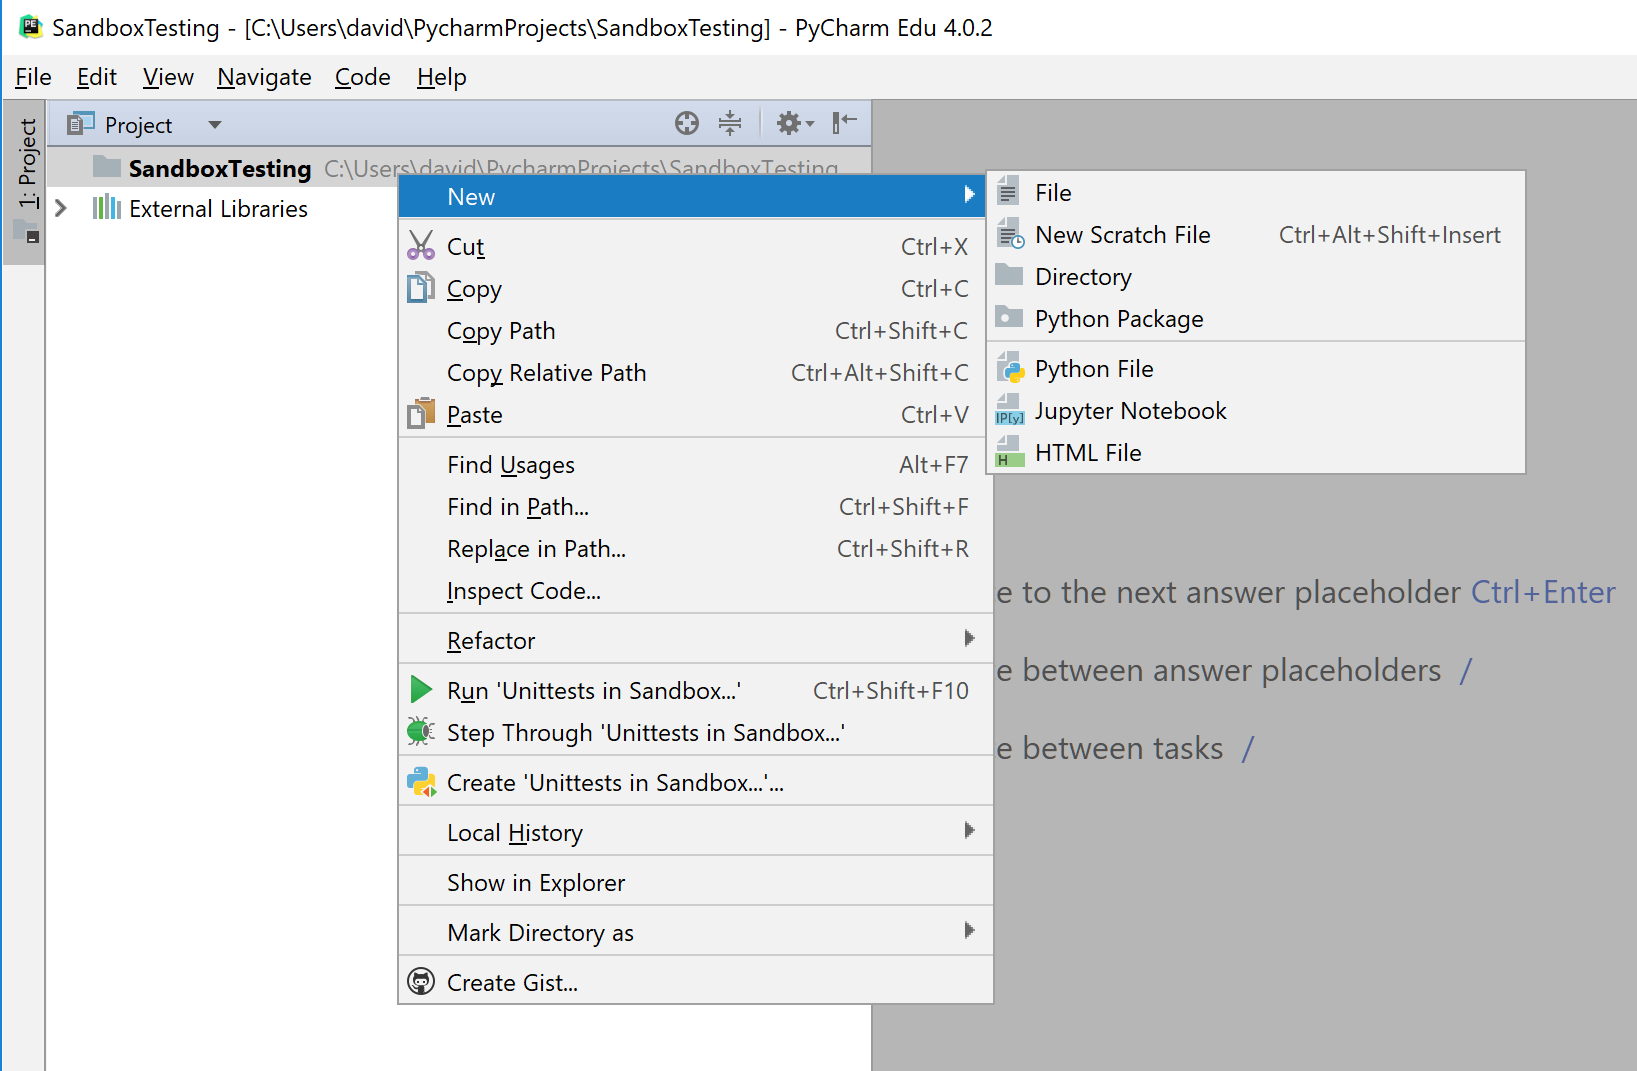This screenshot has height=1071, width=1637.
Task: Open the View menu
Action: point(167,77)
